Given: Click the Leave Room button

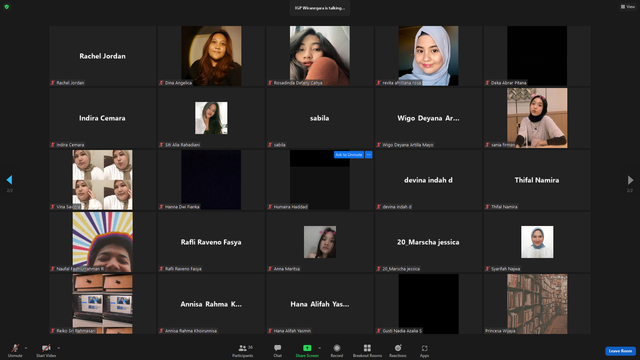Looking at the screenshot, I should click(x=620, y=351).
